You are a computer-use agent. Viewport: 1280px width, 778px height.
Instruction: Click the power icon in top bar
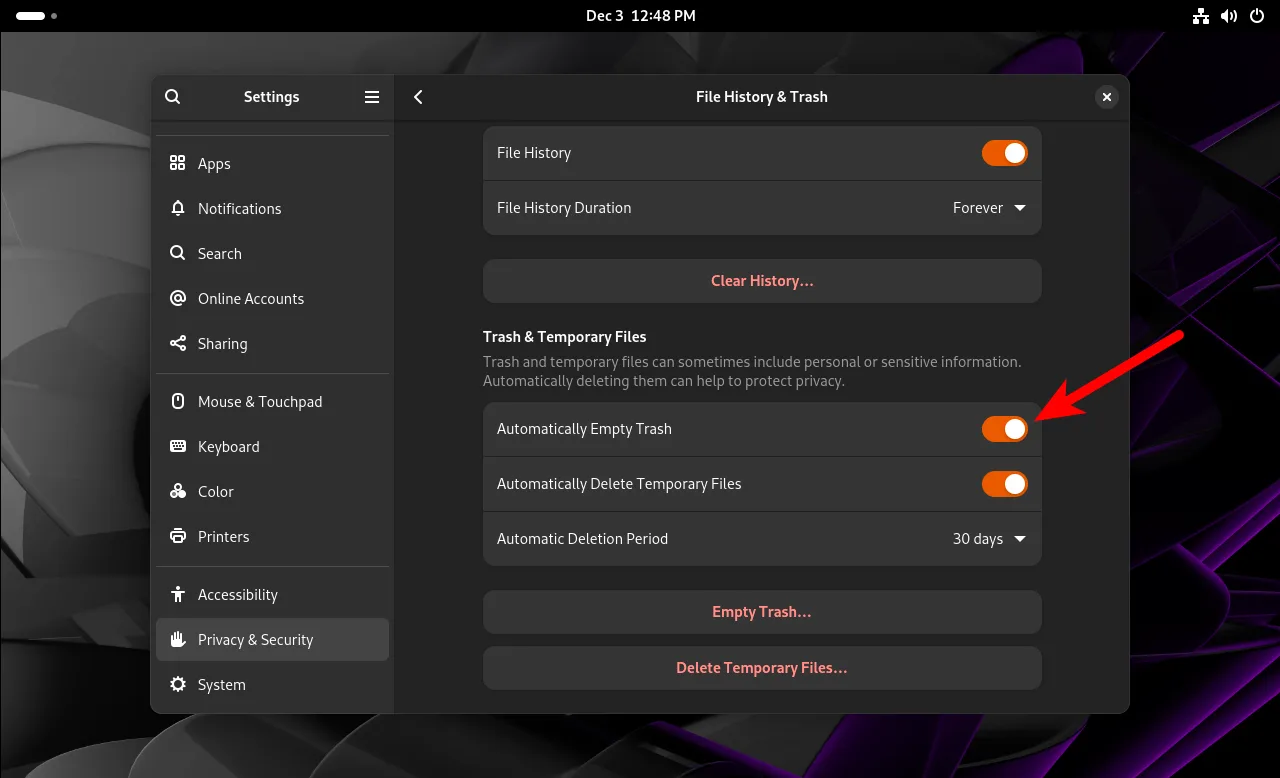click(x=1256, y=16)
